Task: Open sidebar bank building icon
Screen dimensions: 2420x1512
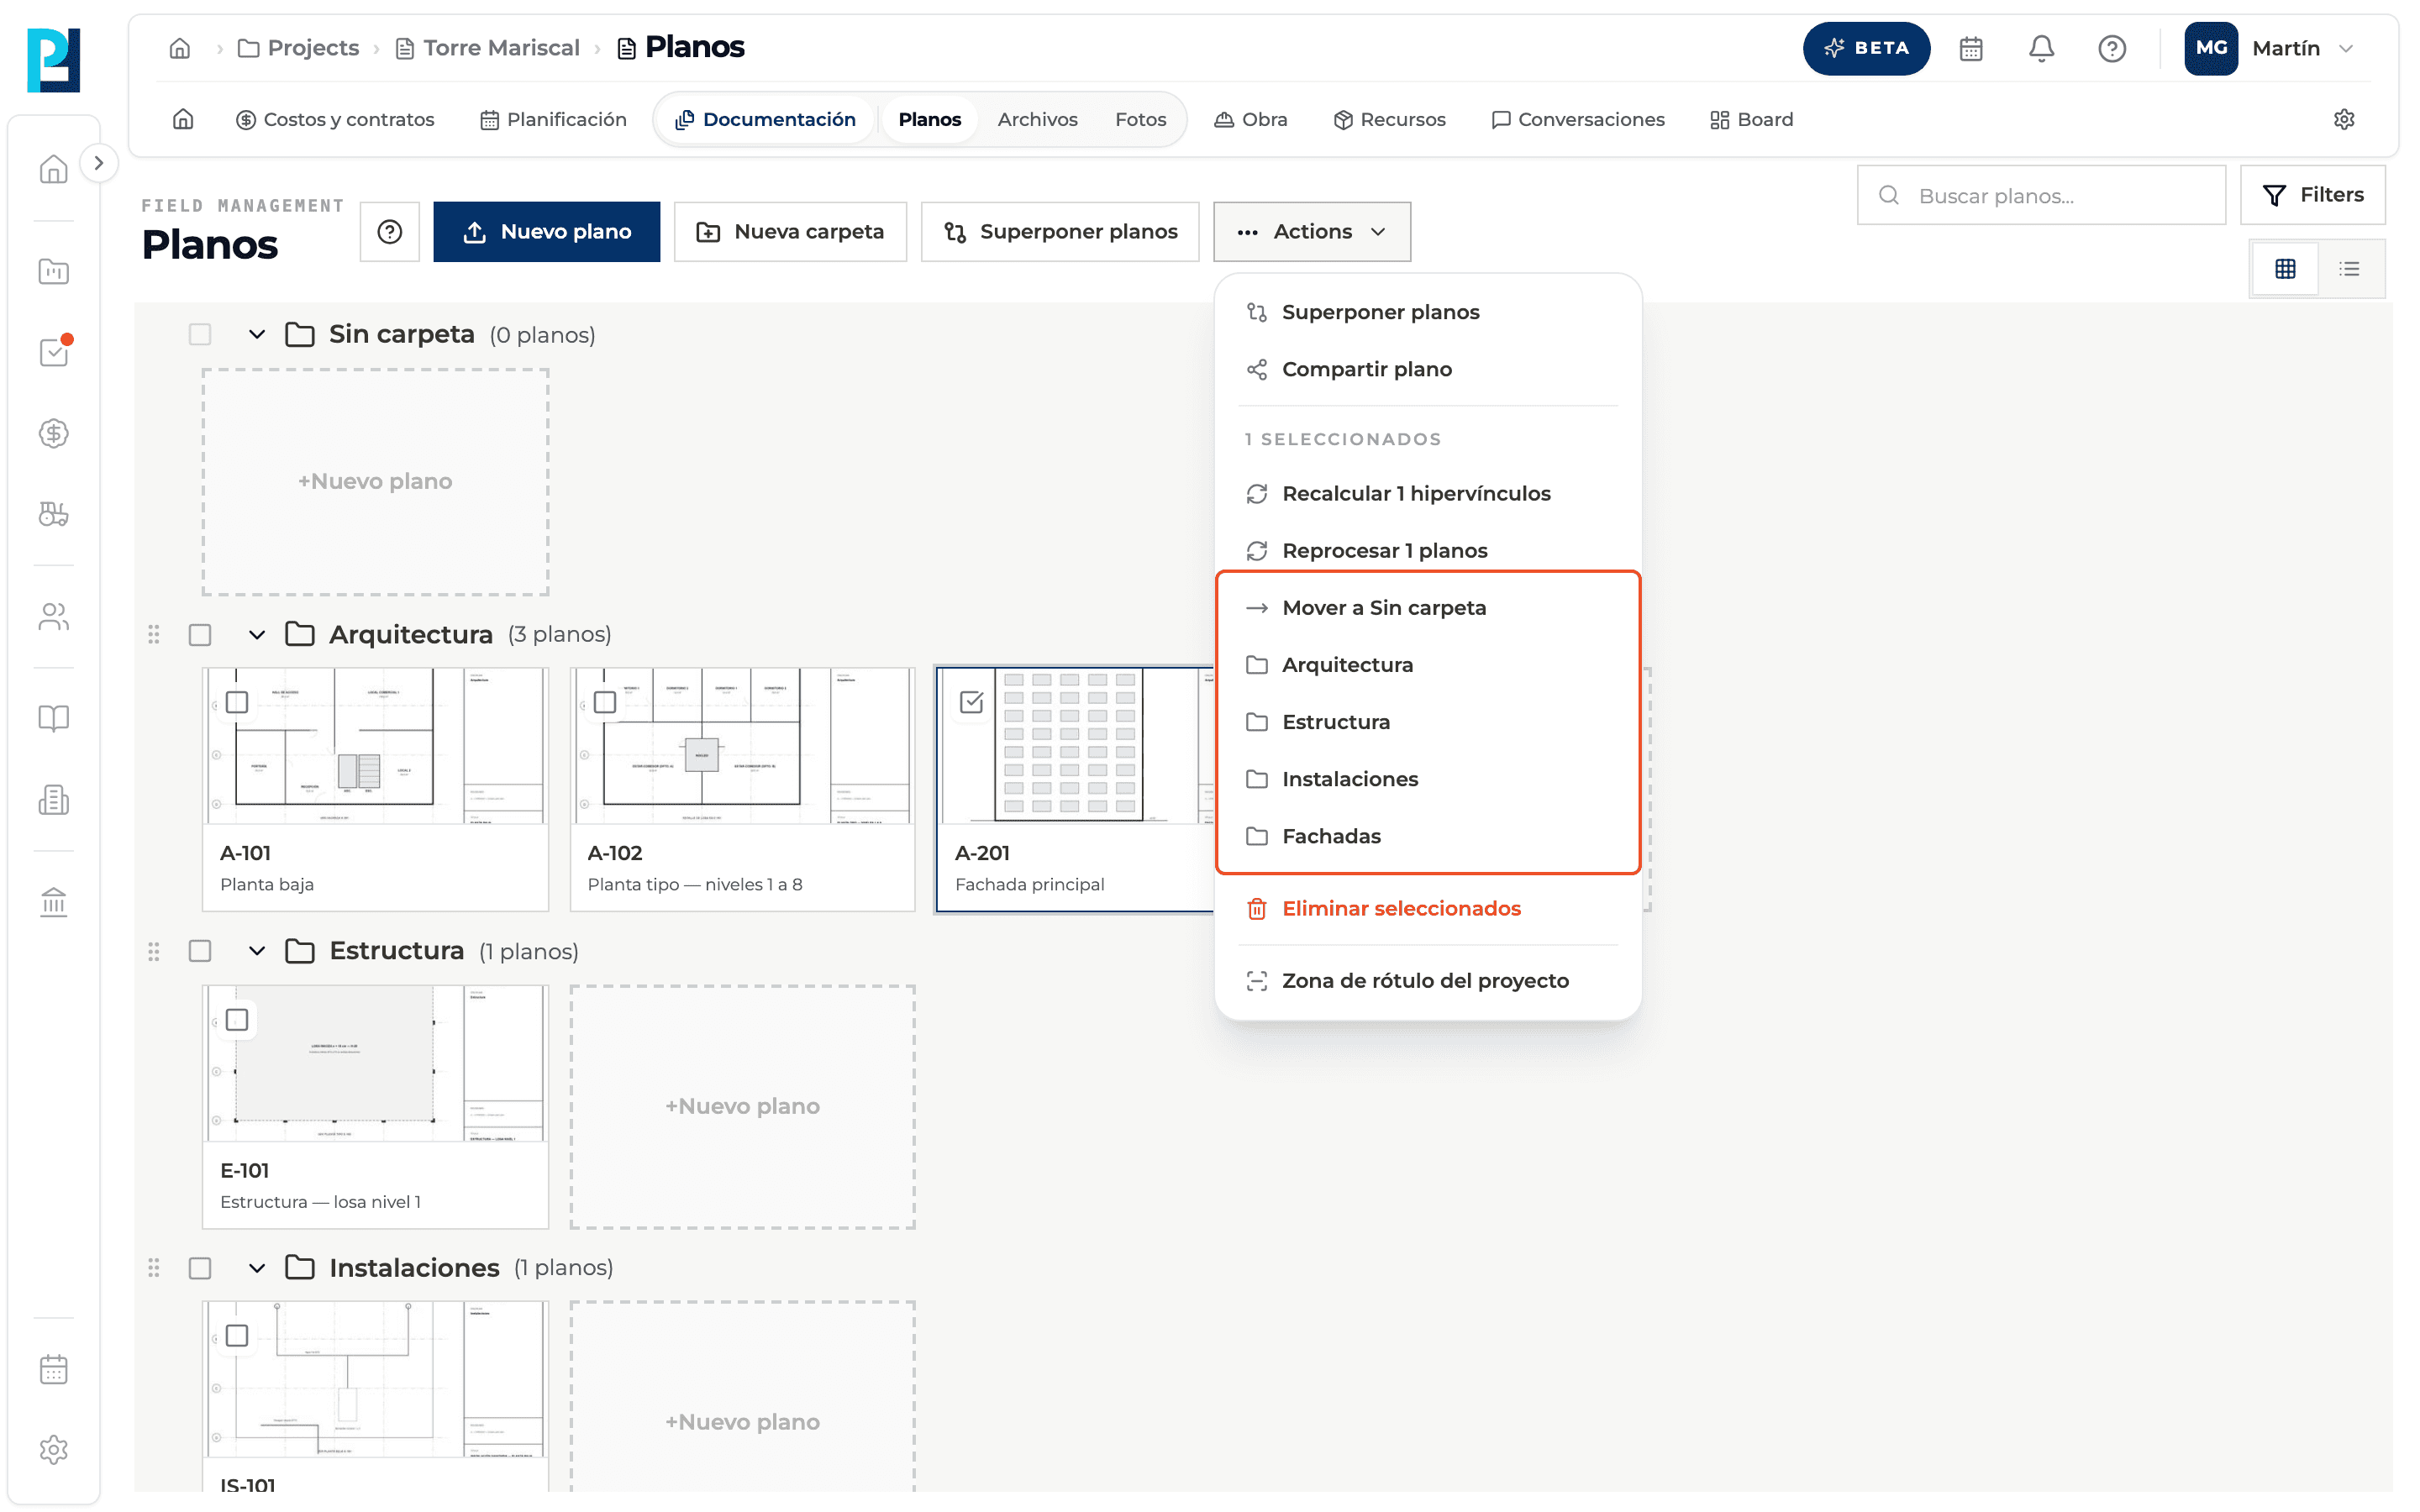Action: click(54, 902)
